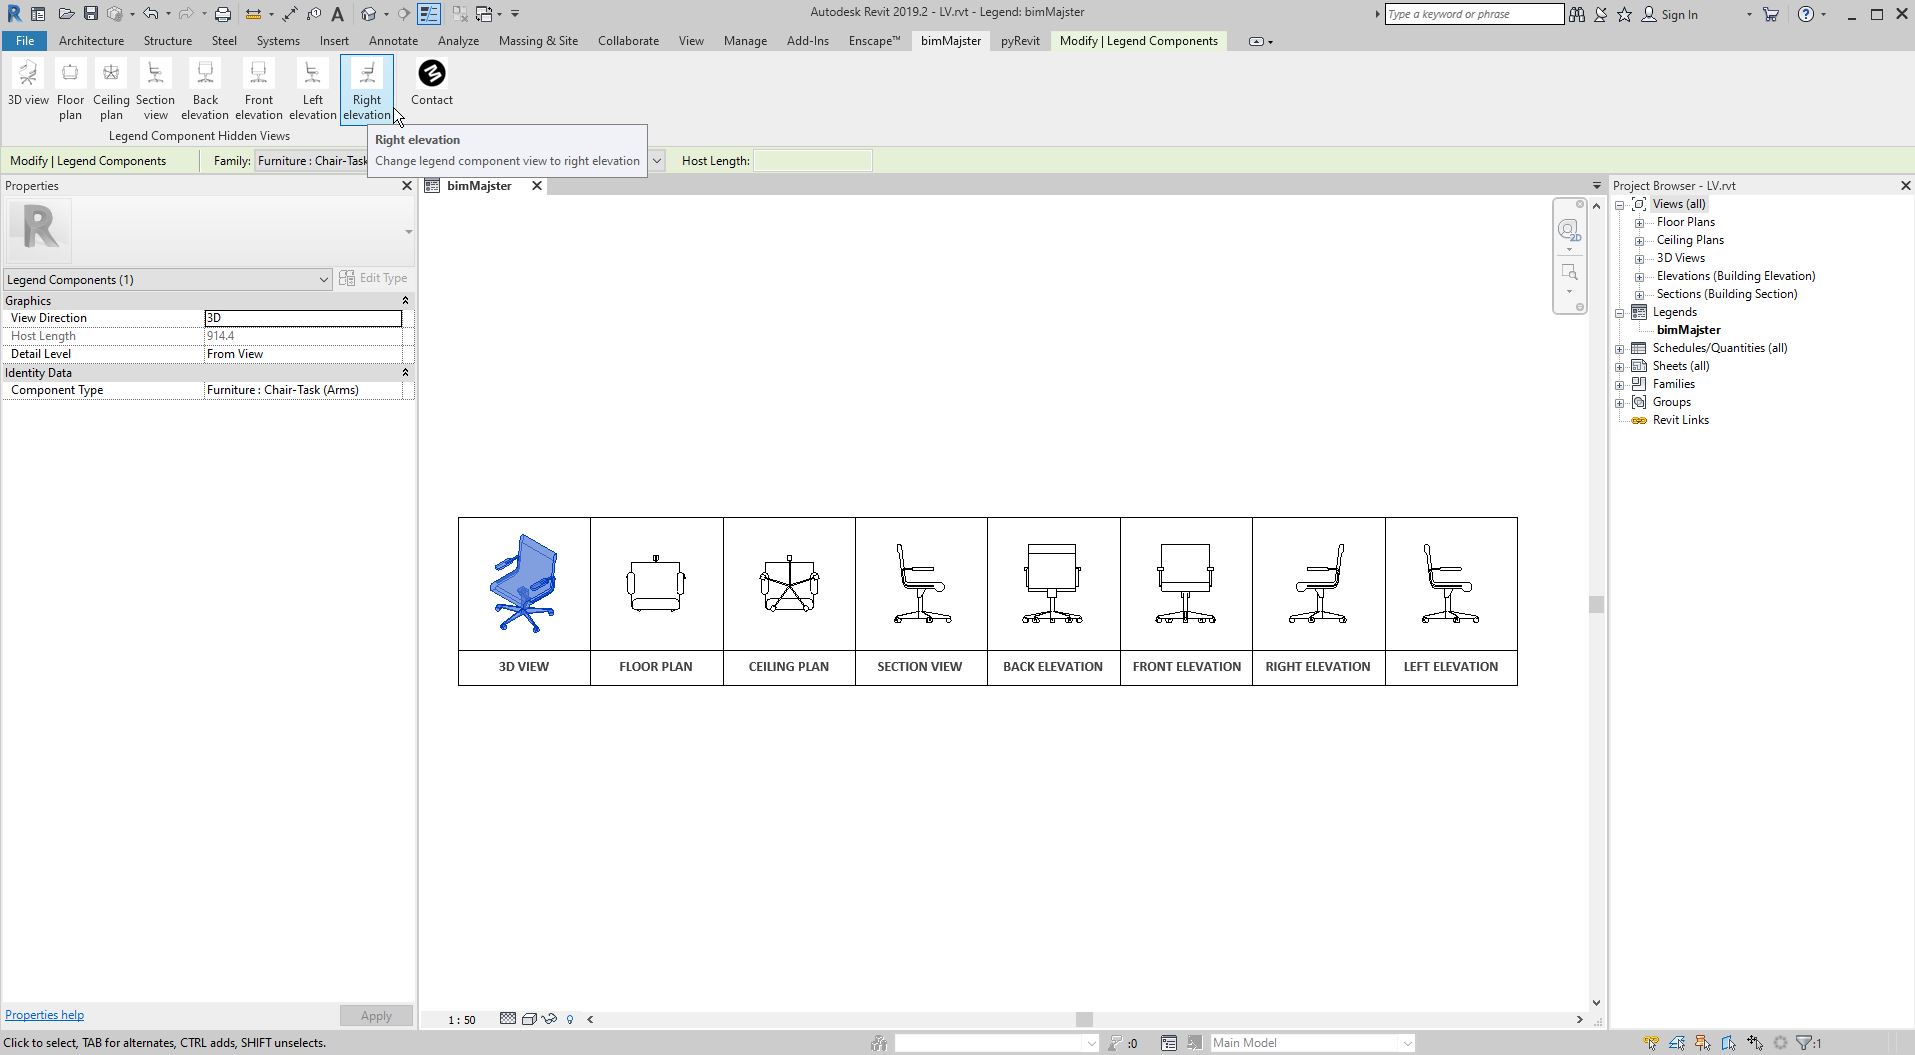Open the File menu tab

(24, 41)
